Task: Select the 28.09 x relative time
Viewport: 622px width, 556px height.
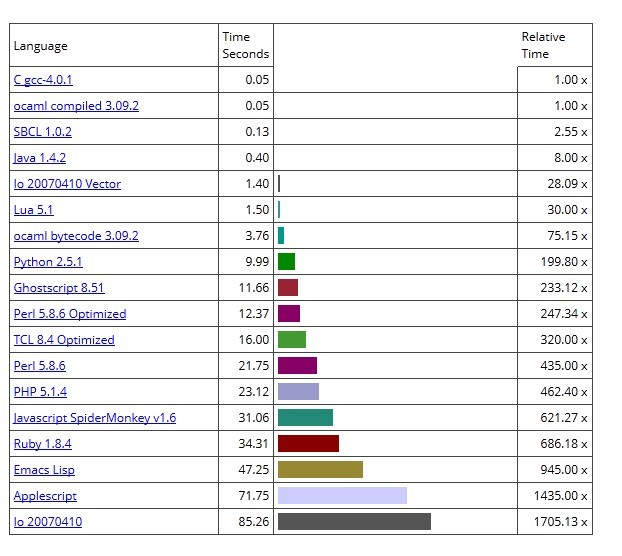Action: coord(567,184)
